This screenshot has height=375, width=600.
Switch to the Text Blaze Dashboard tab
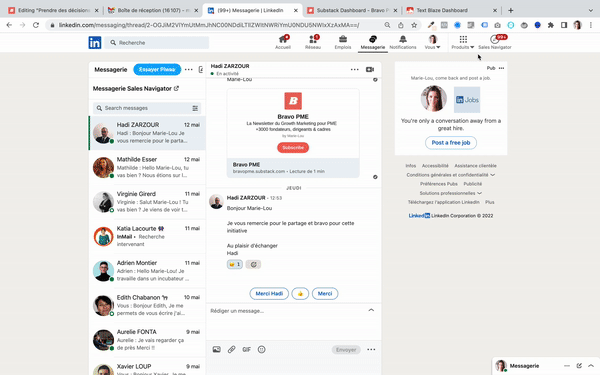tap(452, 10)
